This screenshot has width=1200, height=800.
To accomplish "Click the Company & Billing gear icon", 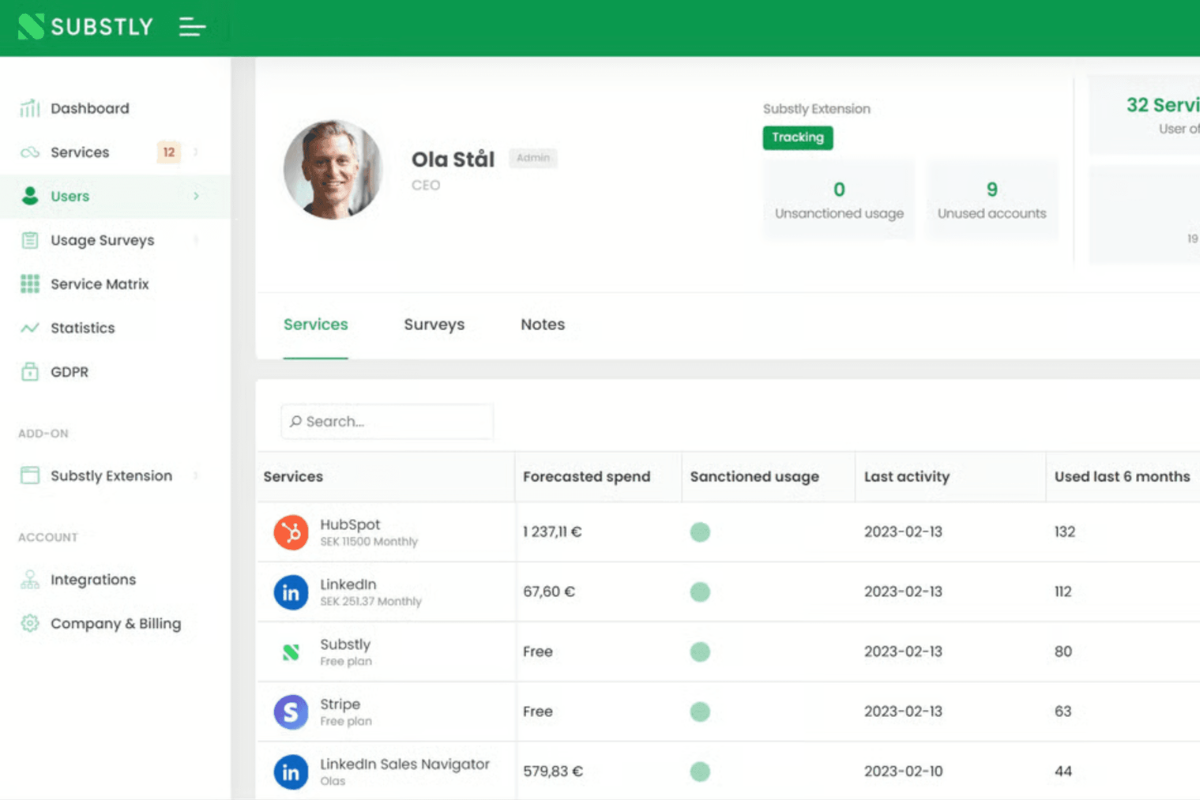I will tap(30, 624).
